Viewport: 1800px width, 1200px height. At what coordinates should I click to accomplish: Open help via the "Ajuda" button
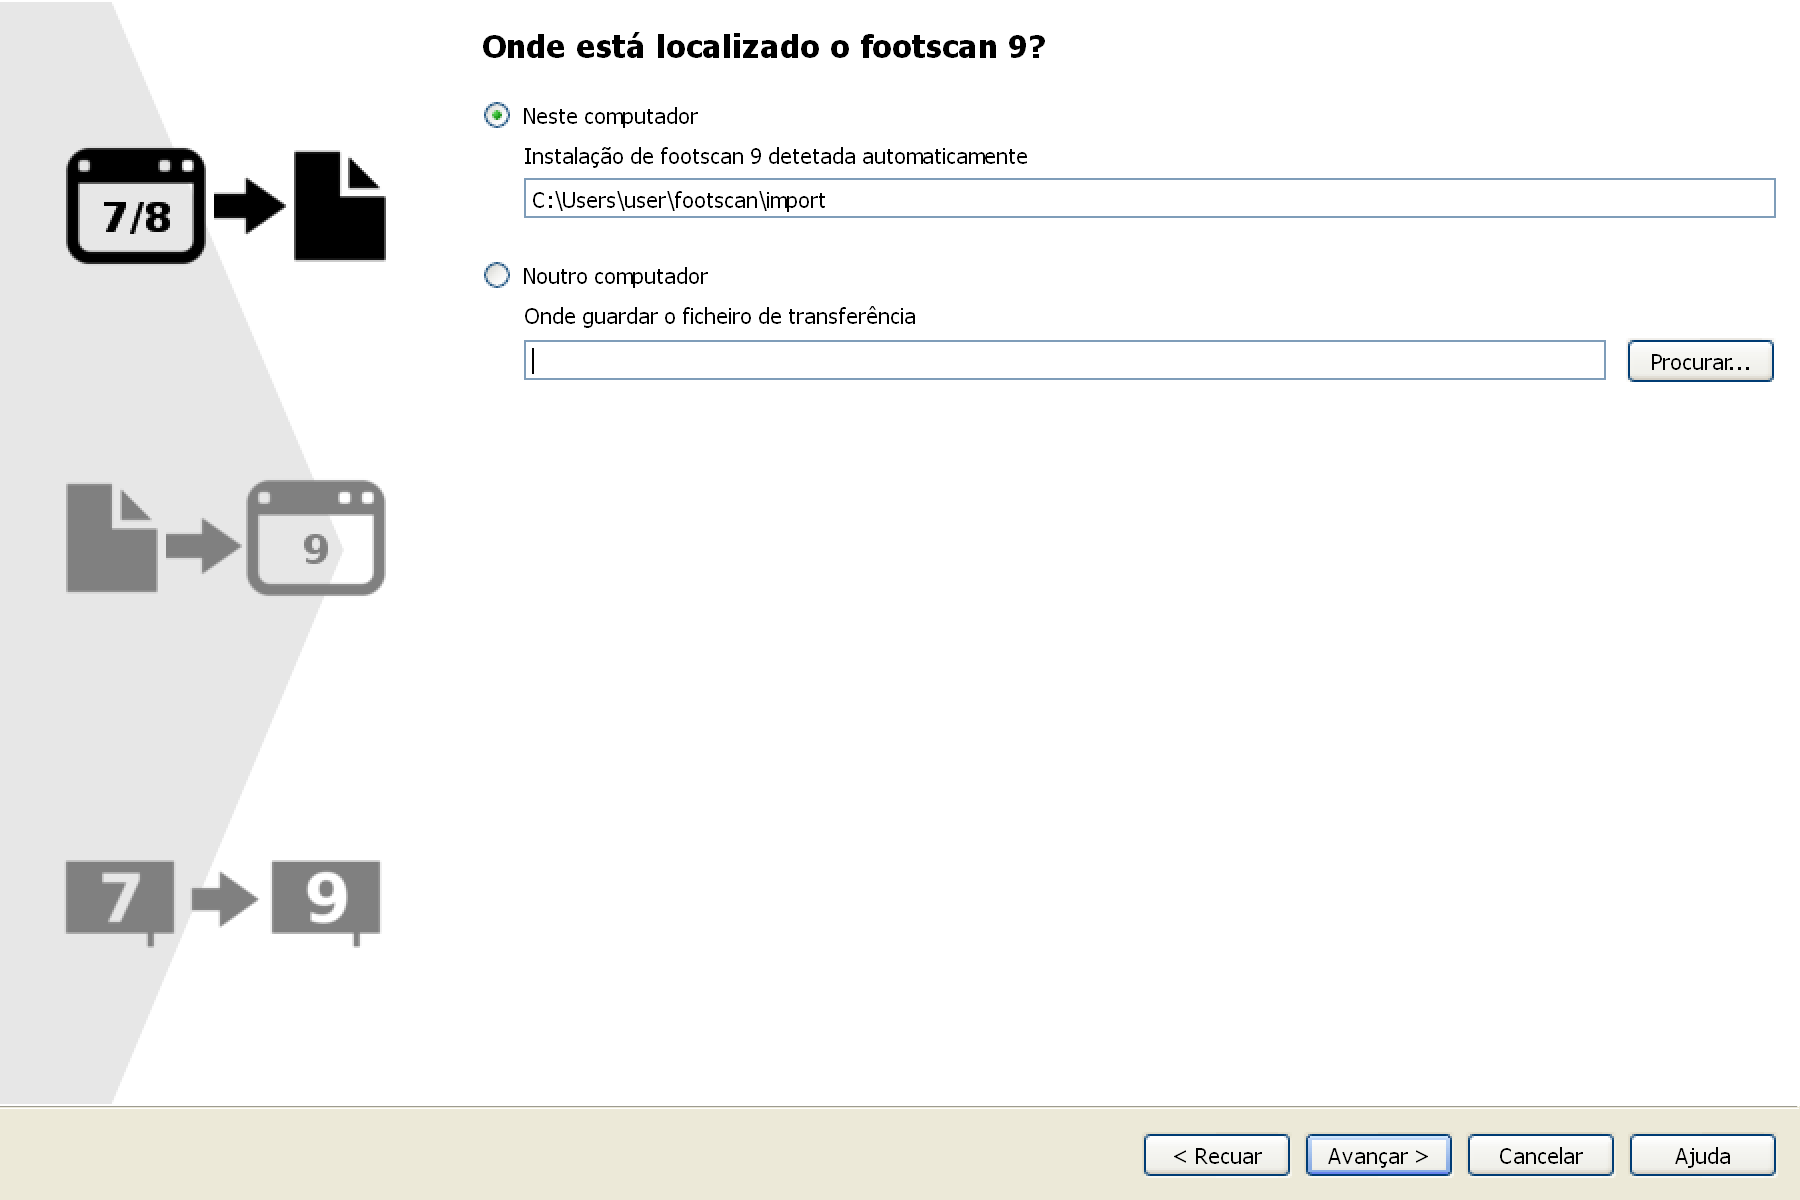(x=1702, y=1155)
